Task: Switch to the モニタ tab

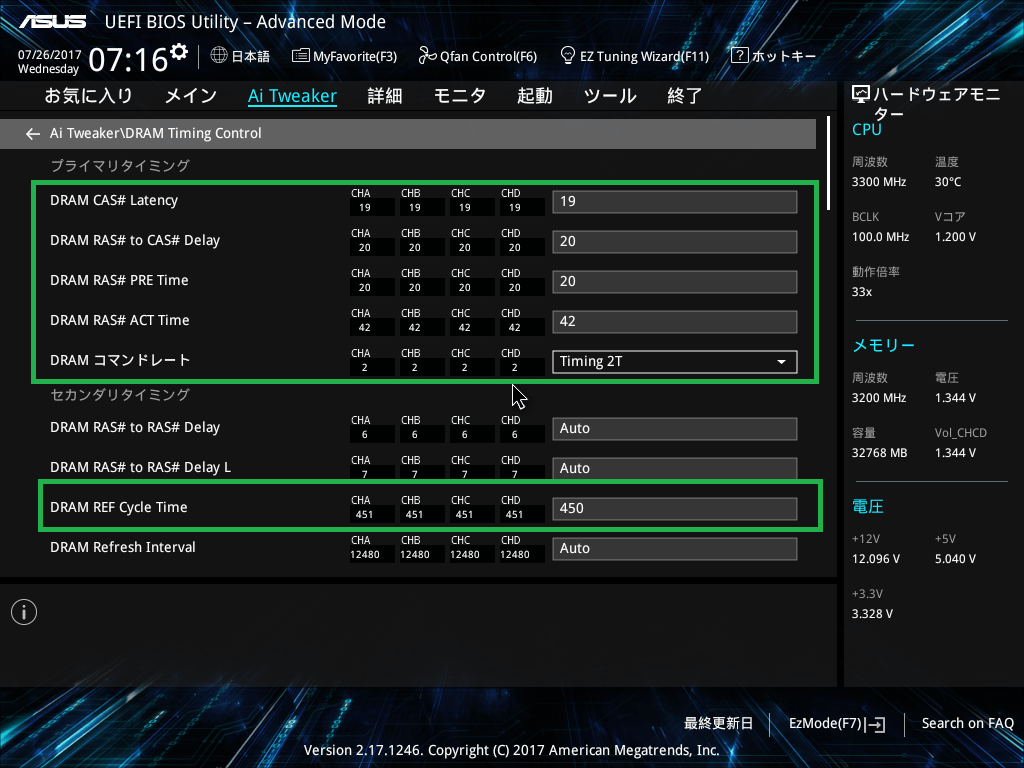Action: 460,96
